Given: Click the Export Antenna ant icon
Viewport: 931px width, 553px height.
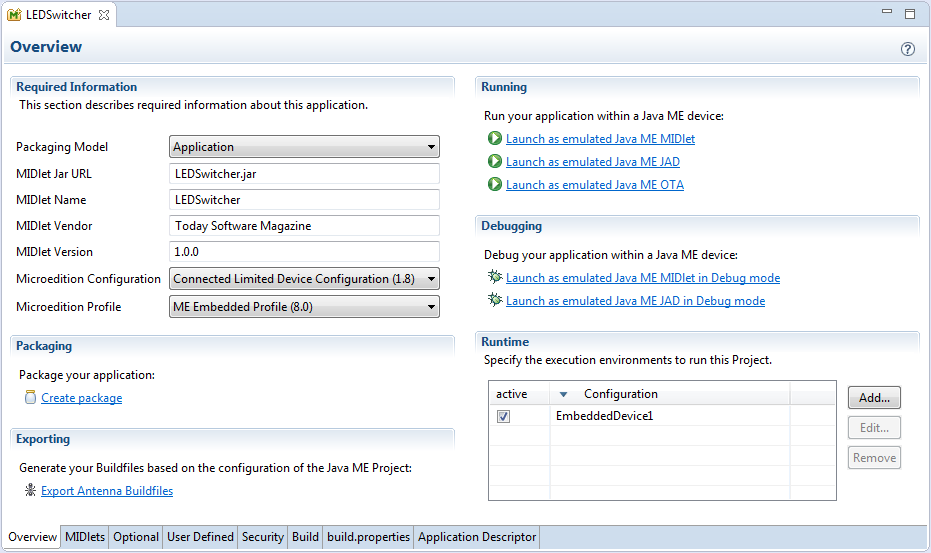Looking at the screenshot, I should pos(30,491).
